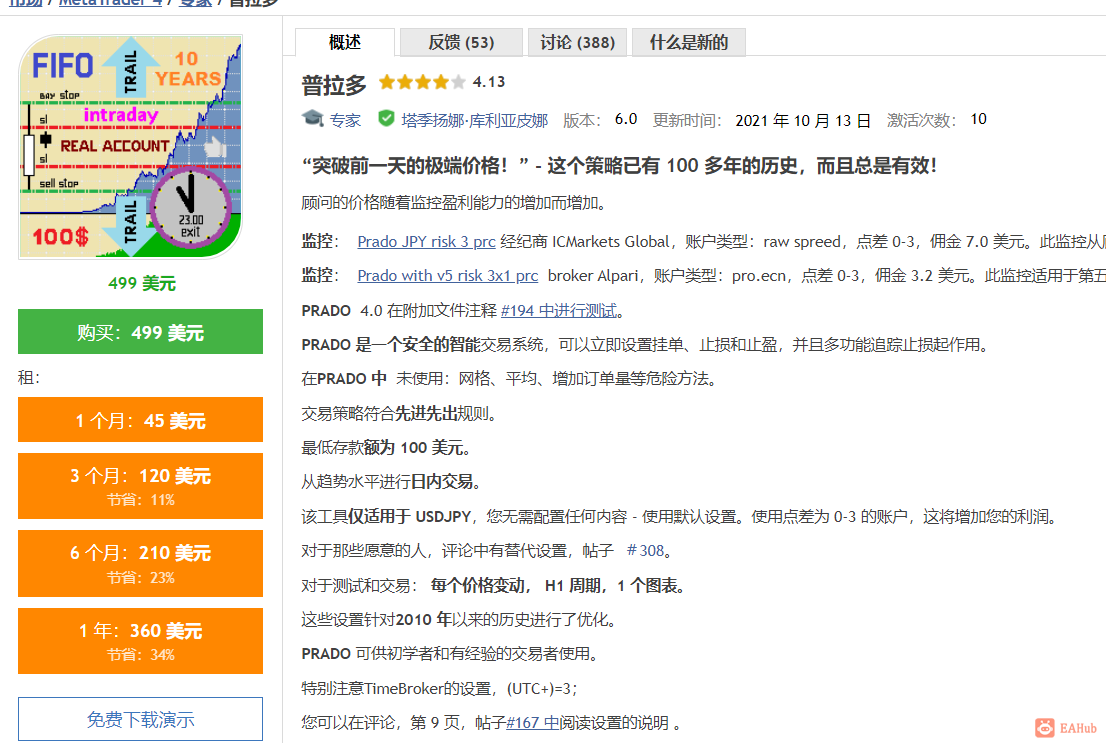The image size is (1106, 743).
Task: Click the green verified shield icon
Action: pos(386,119)
